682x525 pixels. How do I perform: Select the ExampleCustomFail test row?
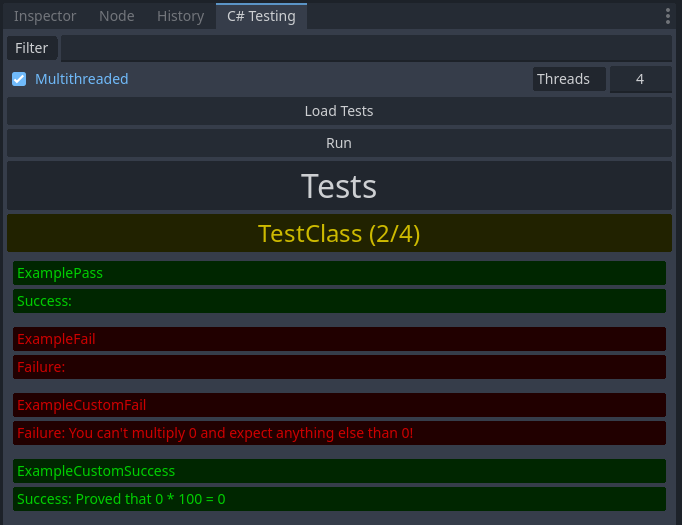339,405
